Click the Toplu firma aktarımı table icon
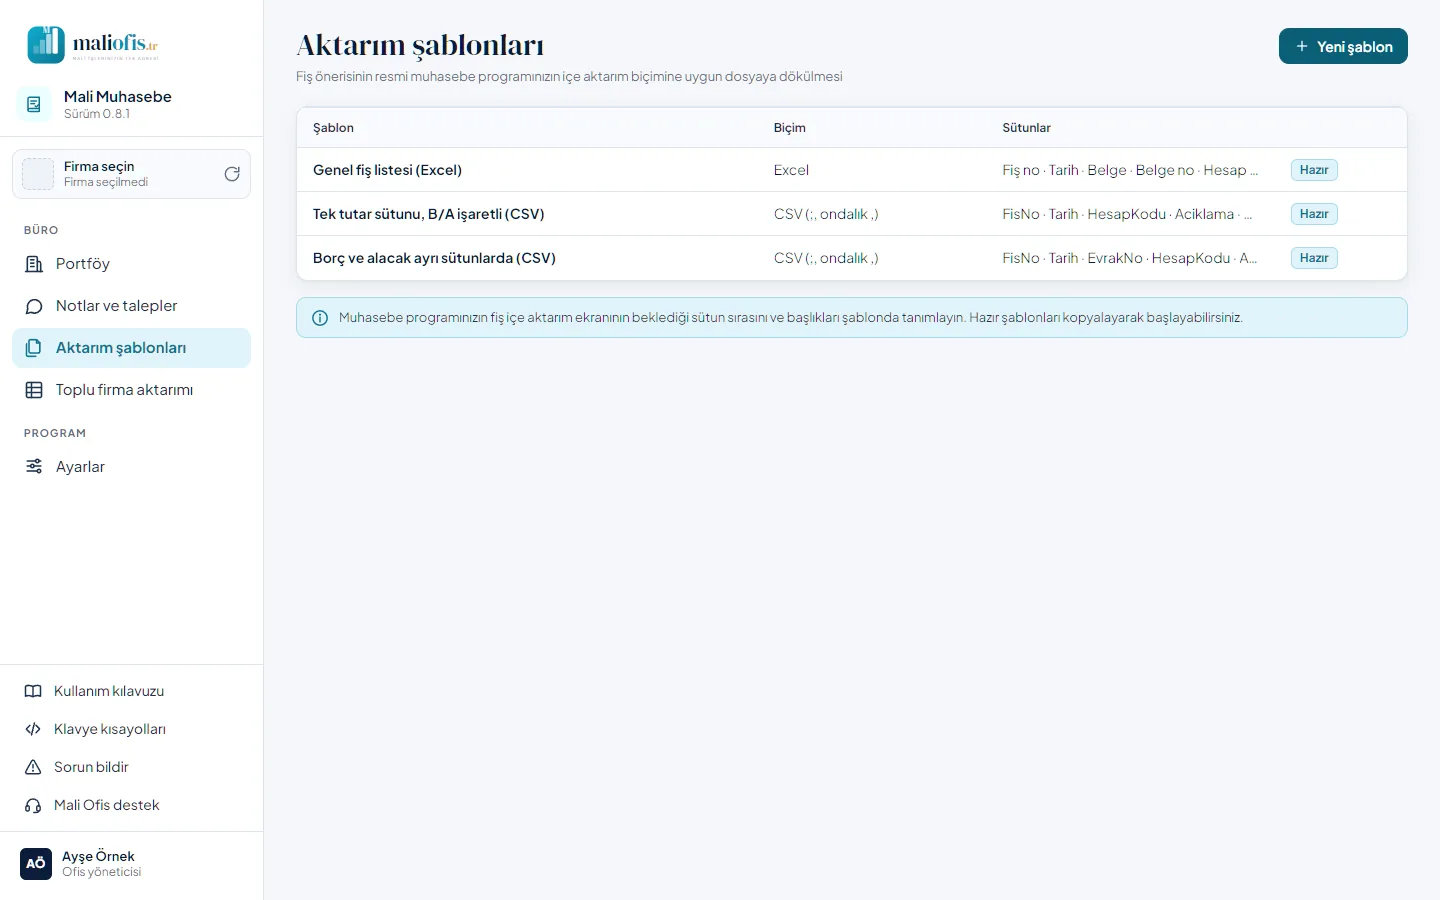 [34, 390]
